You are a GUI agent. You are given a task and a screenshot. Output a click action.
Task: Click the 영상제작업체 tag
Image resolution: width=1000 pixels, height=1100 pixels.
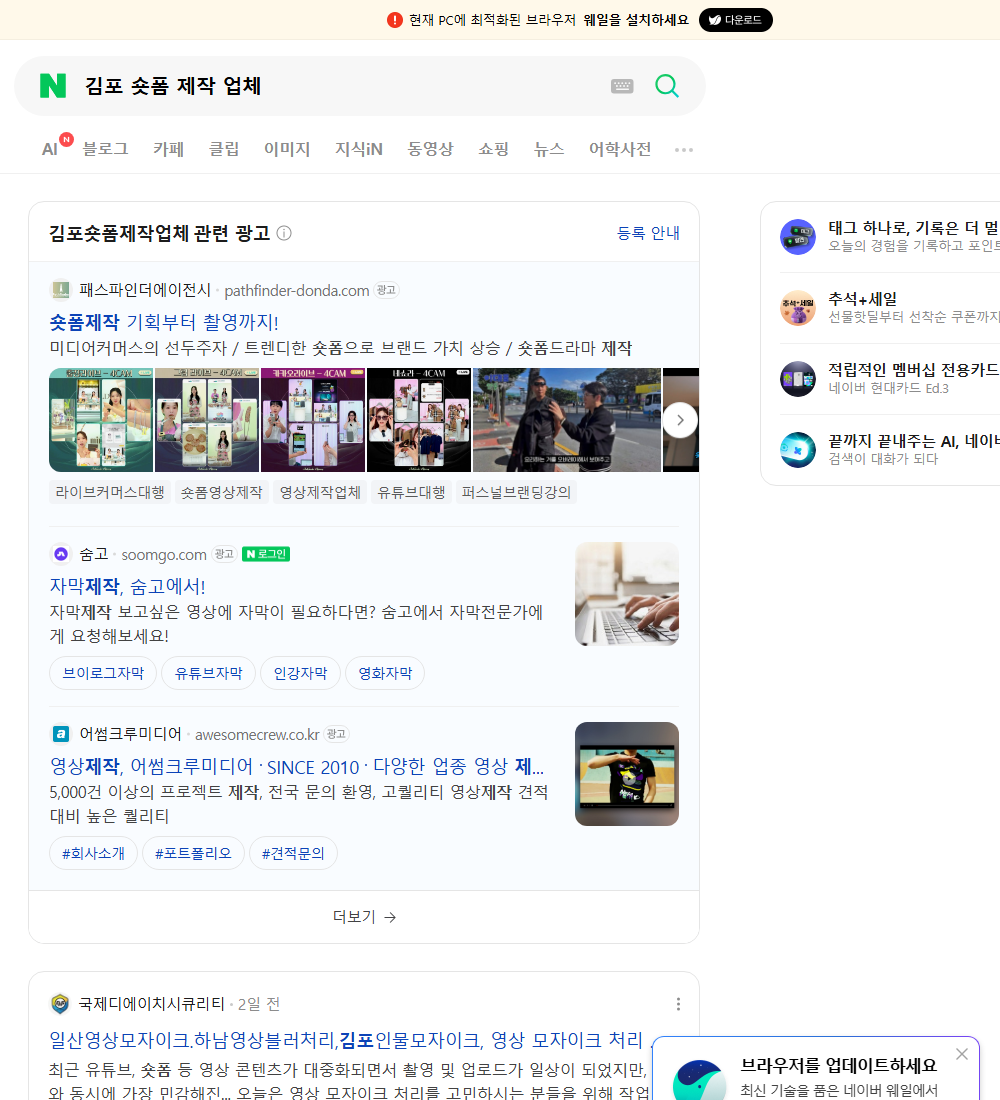point(320,492)
